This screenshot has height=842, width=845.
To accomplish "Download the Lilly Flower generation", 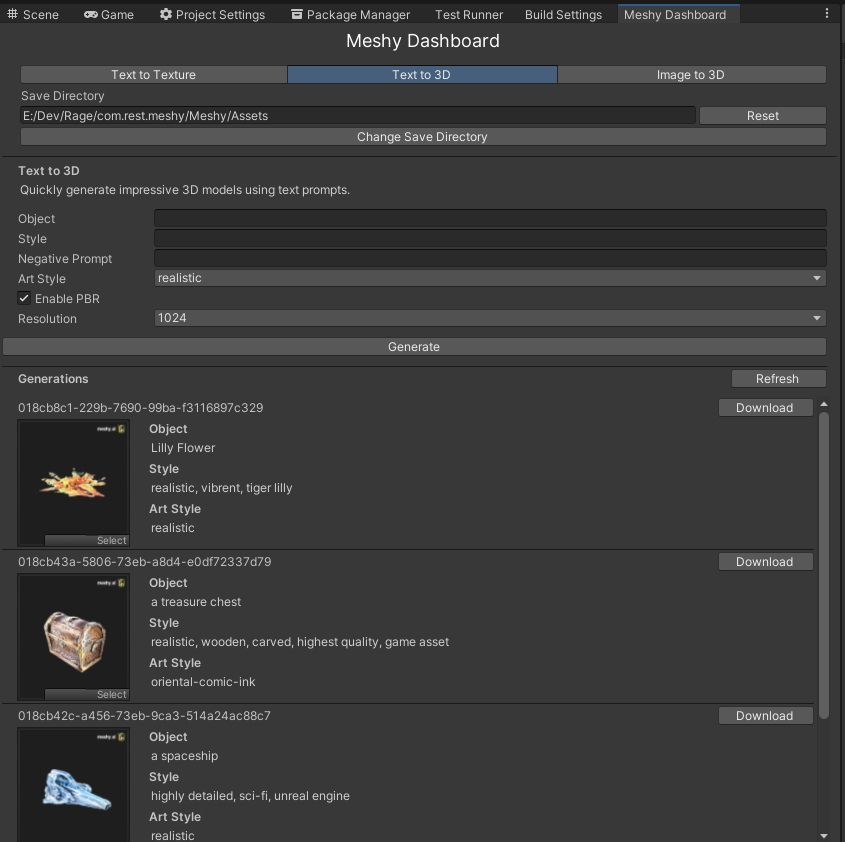I will pyautogui.click(x=765, y=407).
